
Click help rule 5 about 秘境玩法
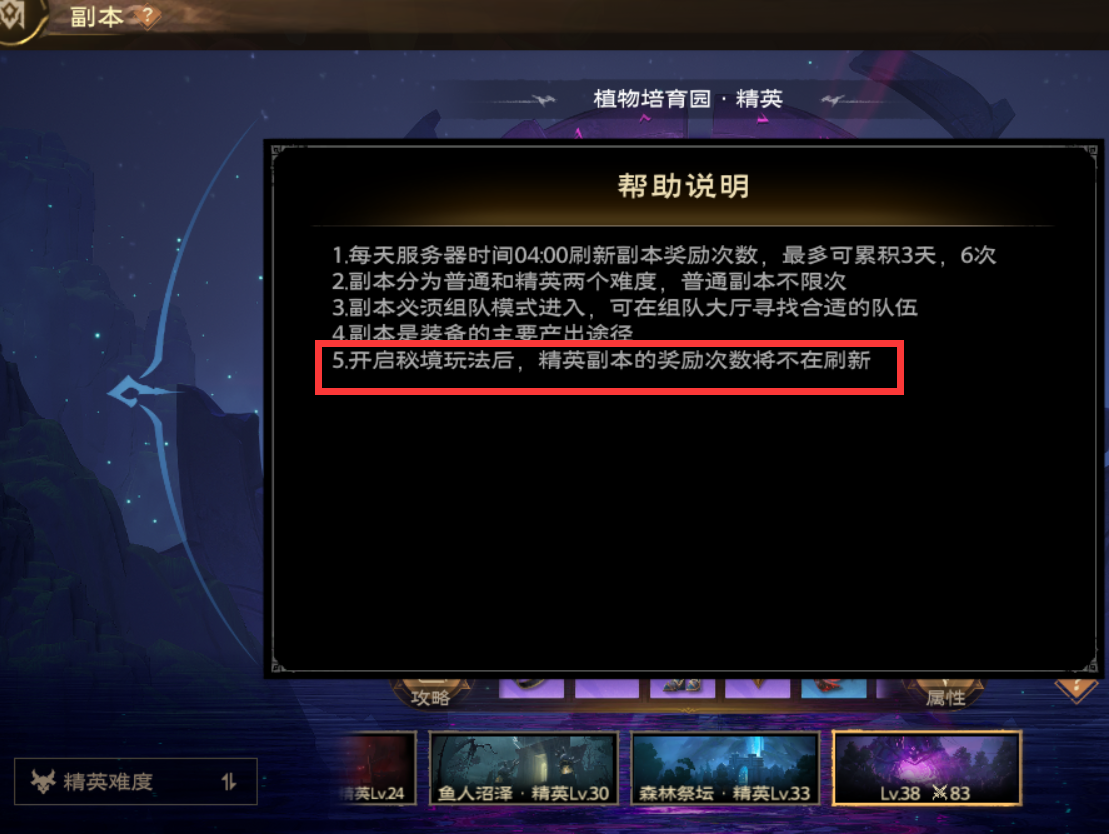[x=601, y=360]
